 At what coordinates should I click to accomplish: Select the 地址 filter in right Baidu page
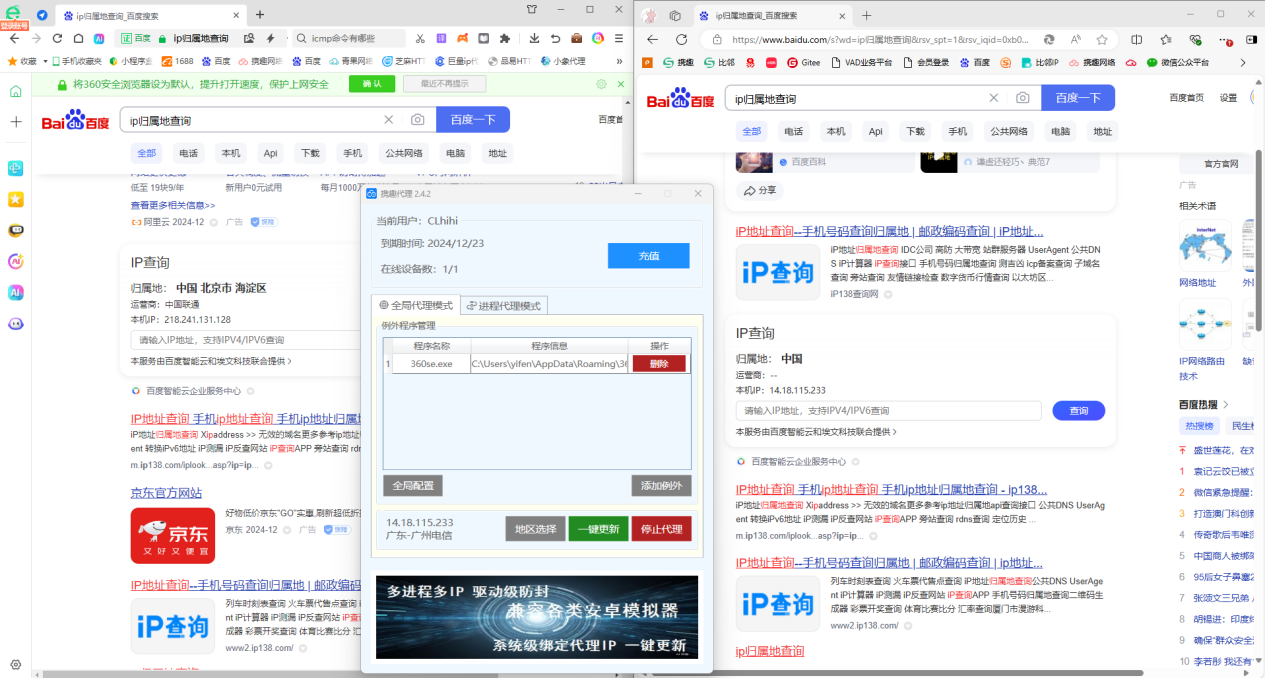point(1102,131)
